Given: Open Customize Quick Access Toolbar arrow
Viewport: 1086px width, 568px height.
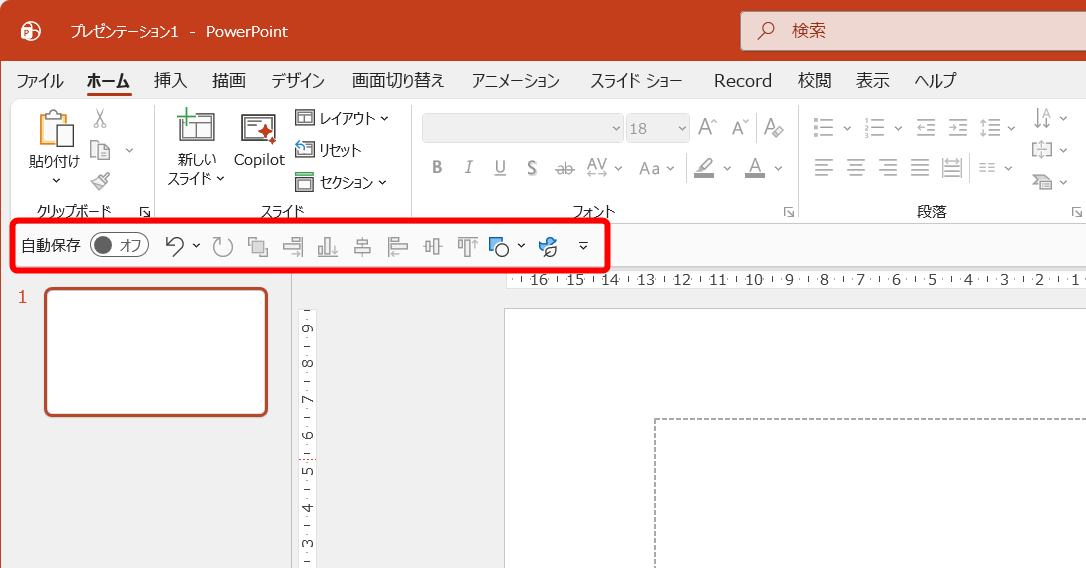Looking at the screenshot, I should (x=583, y=247).
